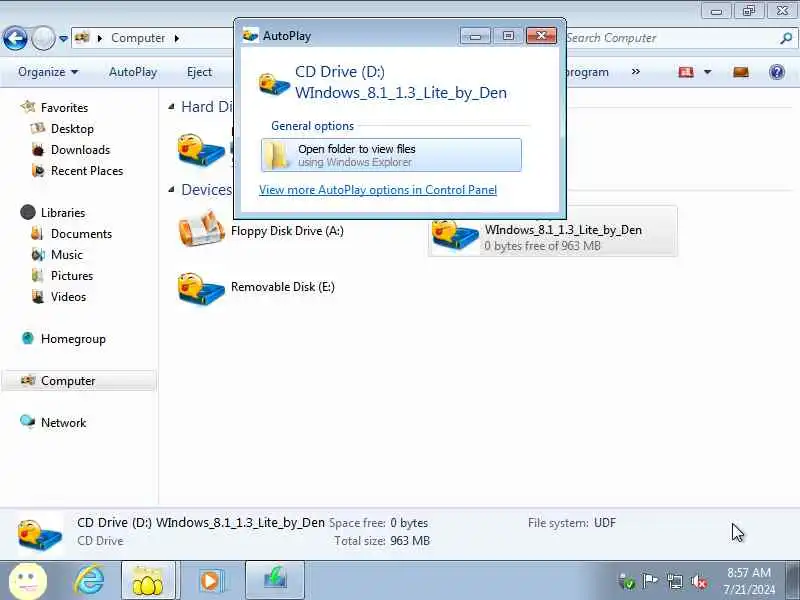Collapse the Hard Disk Drives group

point(171,106)
